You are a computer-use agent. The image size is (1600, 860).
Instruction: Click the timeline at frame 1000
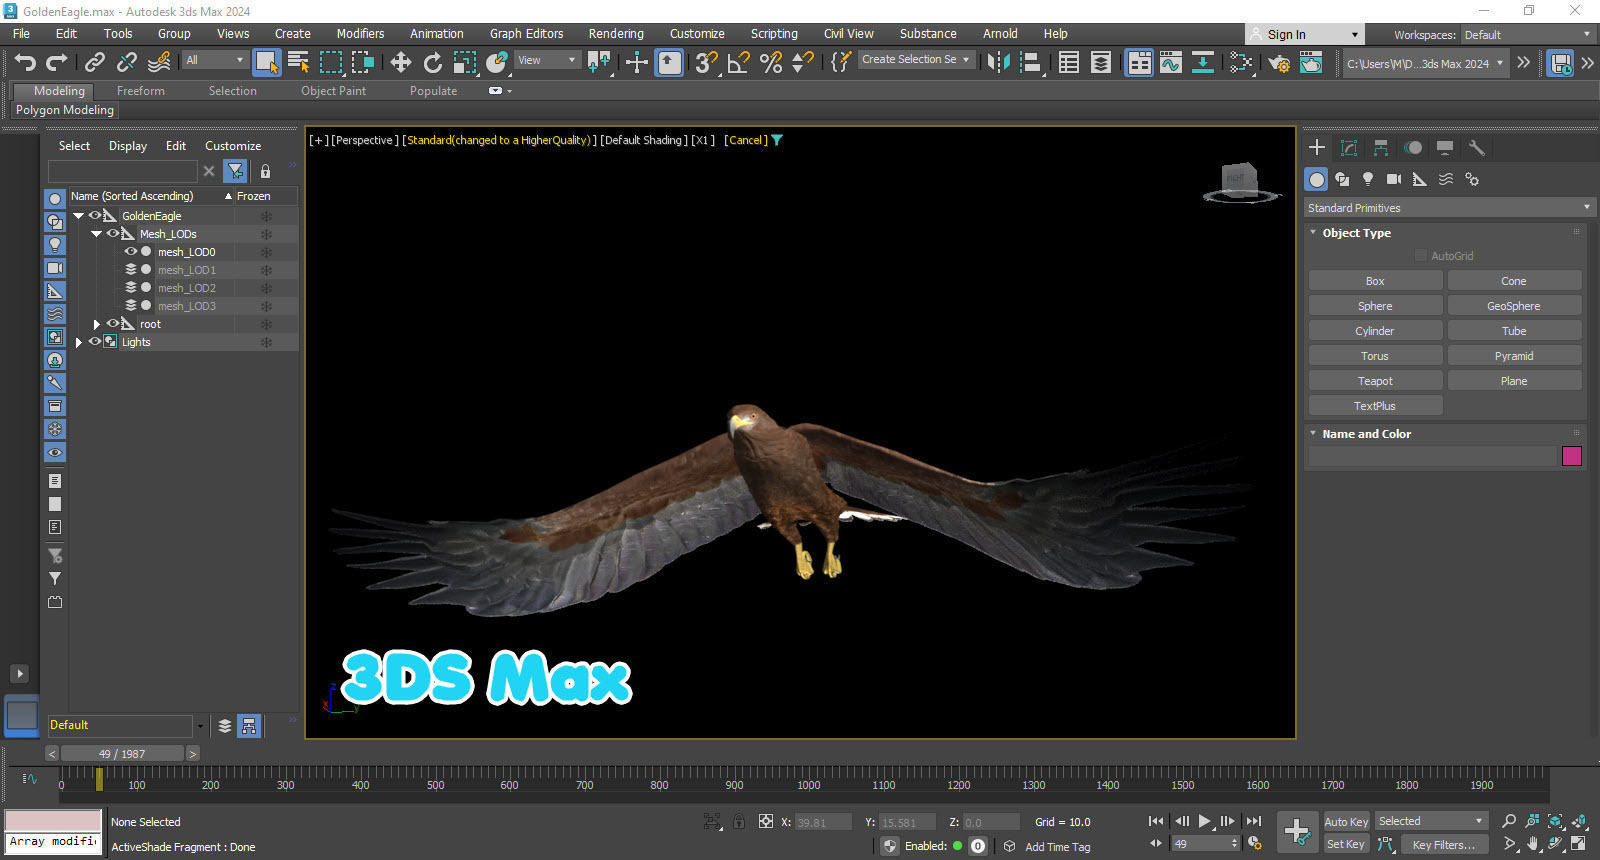coord(809,778)
